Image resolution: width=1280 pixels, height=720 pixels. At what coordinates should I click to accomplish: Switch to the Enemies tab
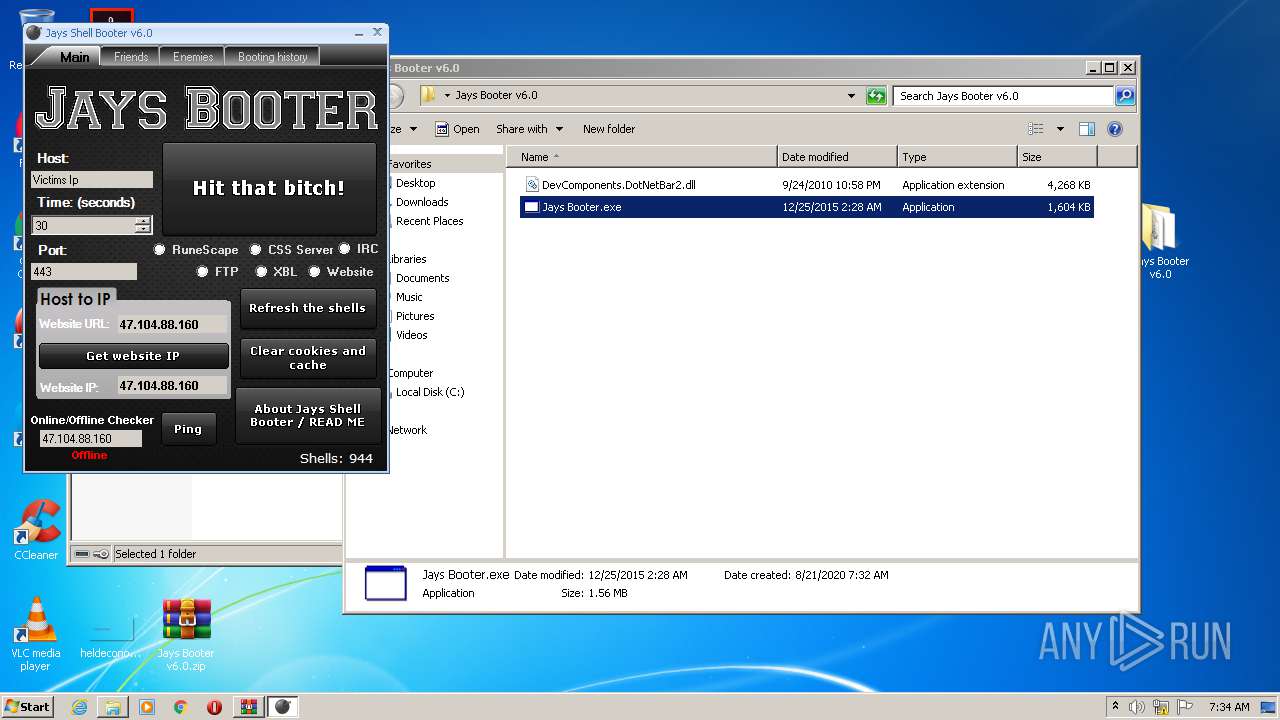click(x=193, y=57)
